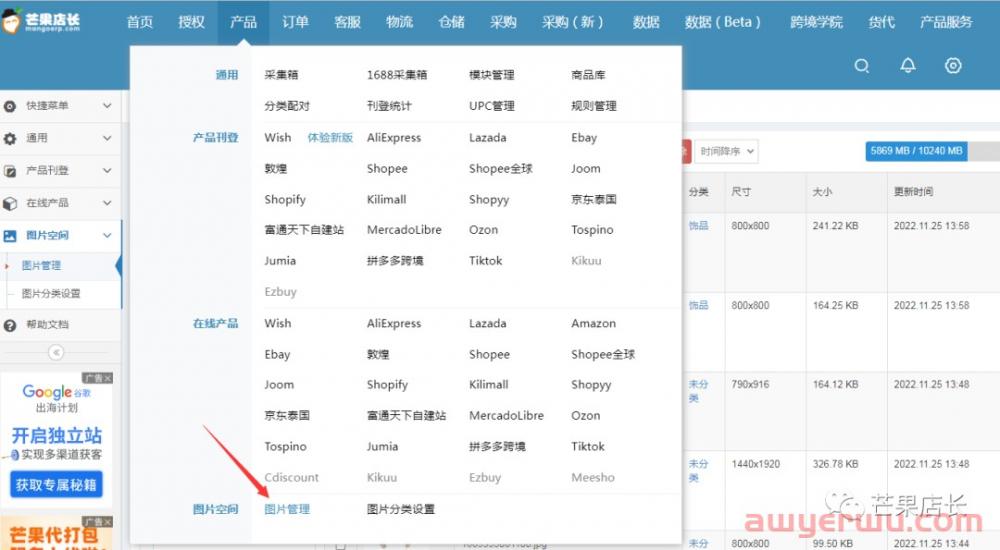
Task: Open the 时间降序 sort dropdown
Action: 726,151
